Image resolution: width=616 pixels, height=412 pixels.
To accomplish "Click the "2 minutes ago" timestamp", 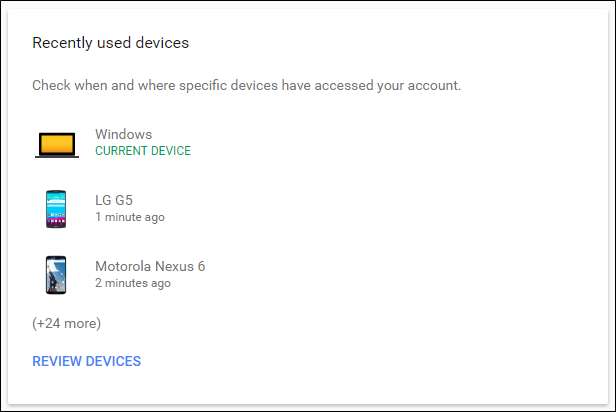I will (133, 283).
